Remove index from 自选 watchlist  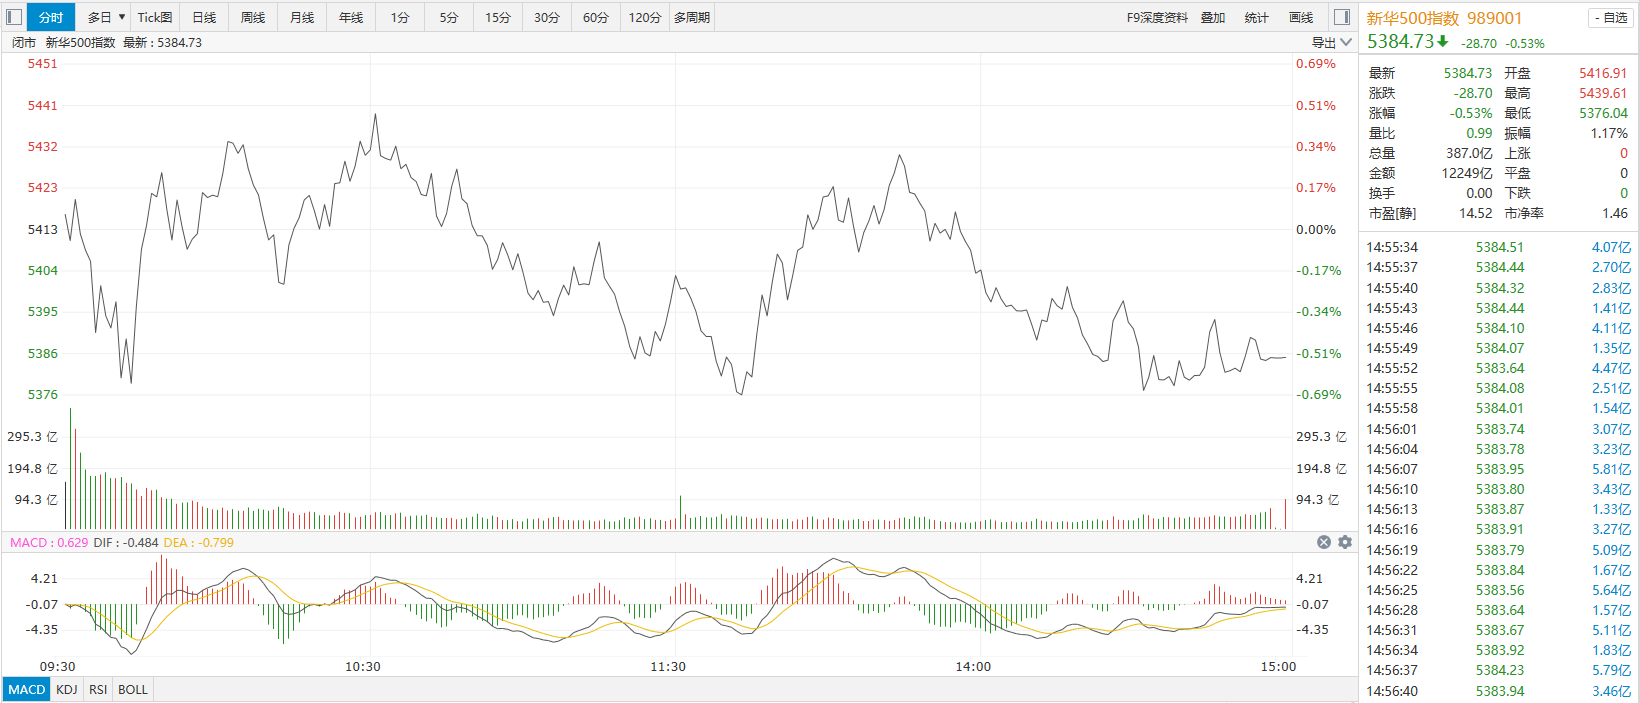[x=1609, y=18]
